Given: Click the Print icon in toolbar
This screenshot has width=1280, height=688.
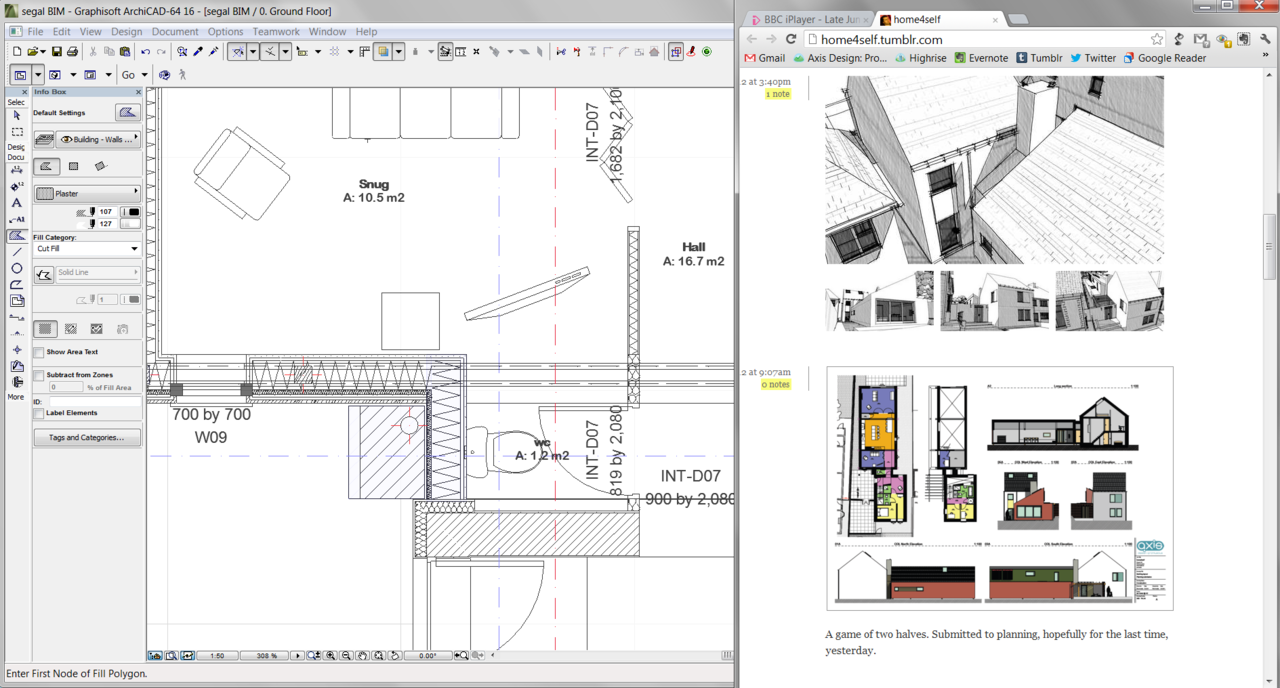Looking at the screenshot, I should click(x=72, y=51).
